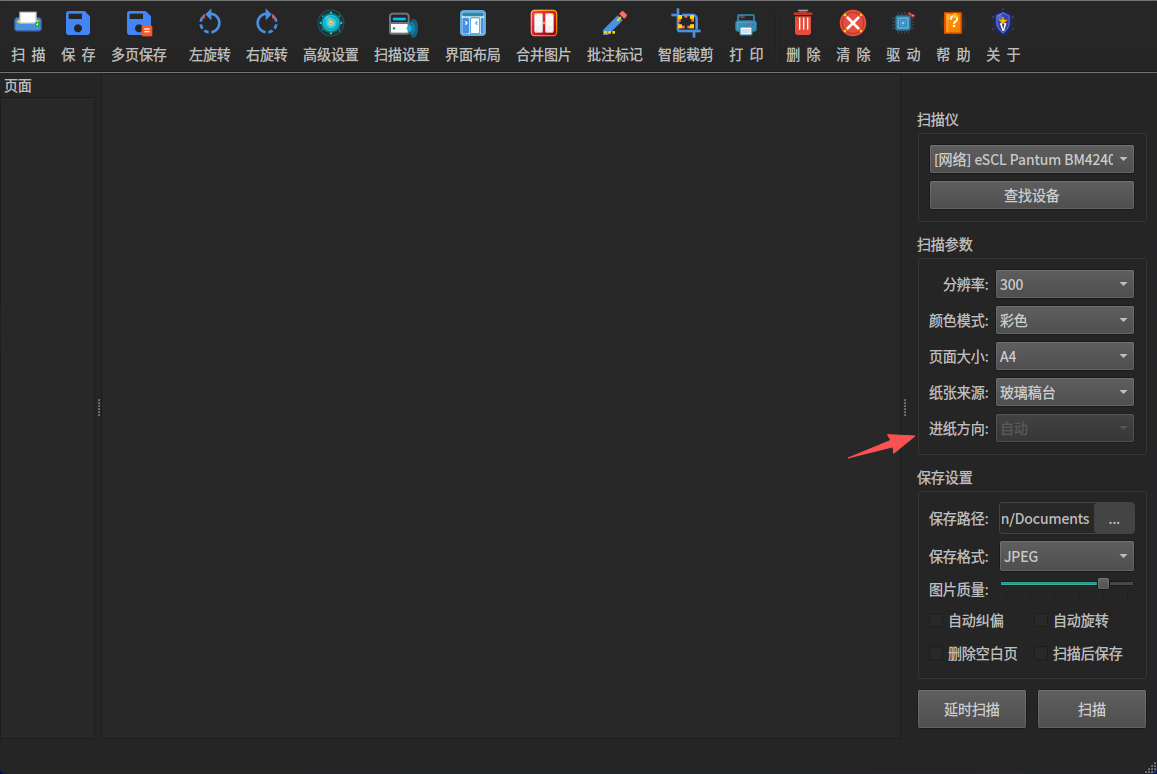Viewport: 1157px width, 774px height.
Task: Open the 关于 about icon
Action: point(1003,35)
